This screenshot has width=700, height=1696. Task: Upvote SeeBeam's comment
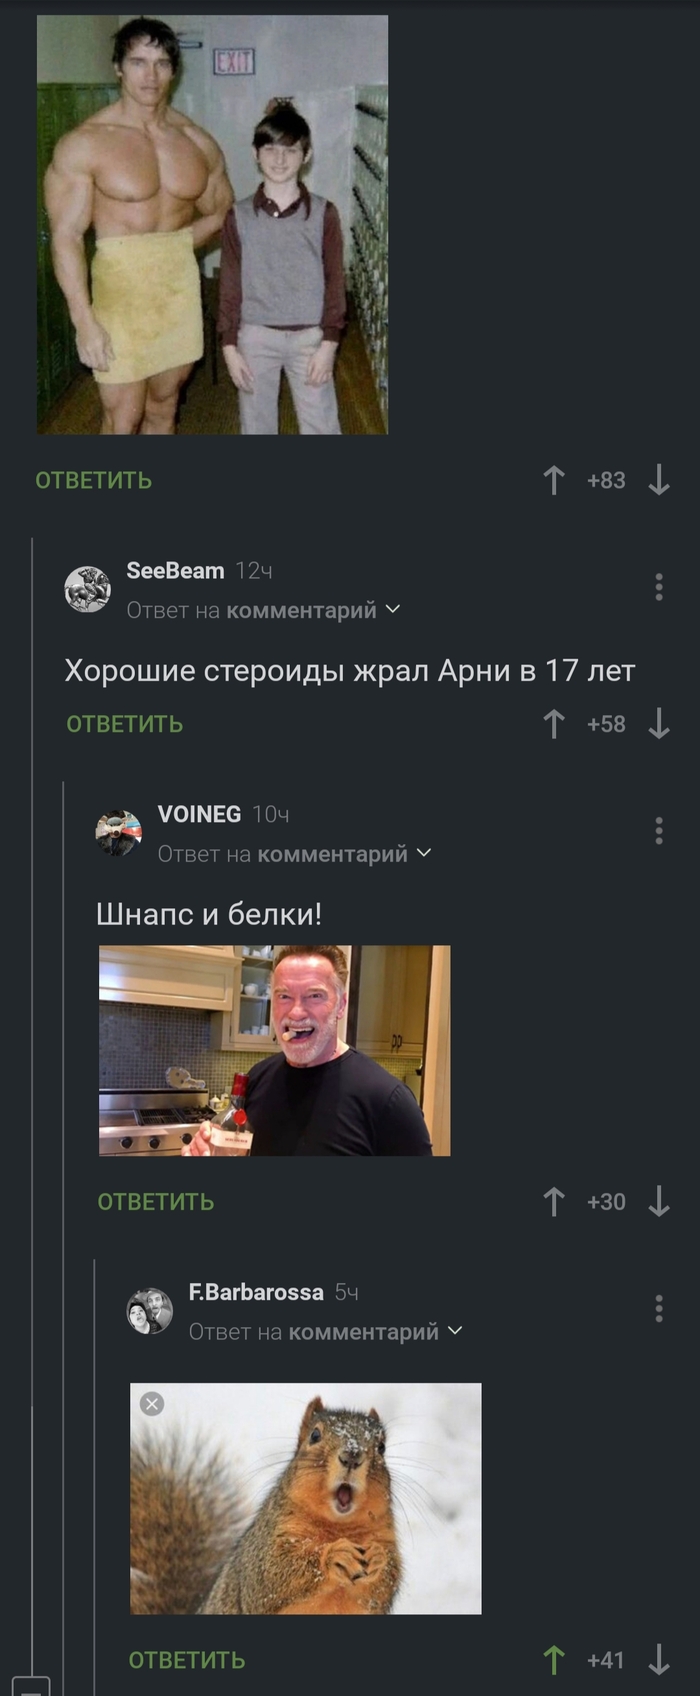click(554, 724)
